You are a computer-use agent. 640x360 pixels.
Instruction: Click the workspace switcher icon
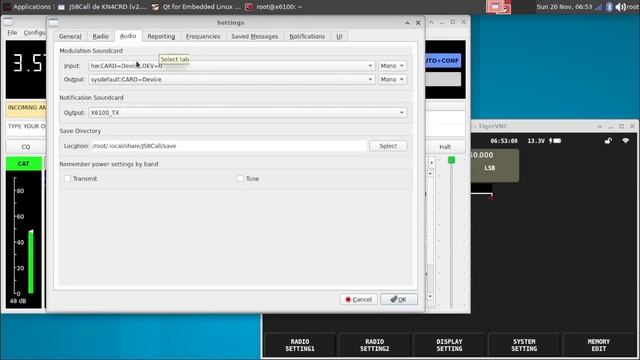click(498, 7)
